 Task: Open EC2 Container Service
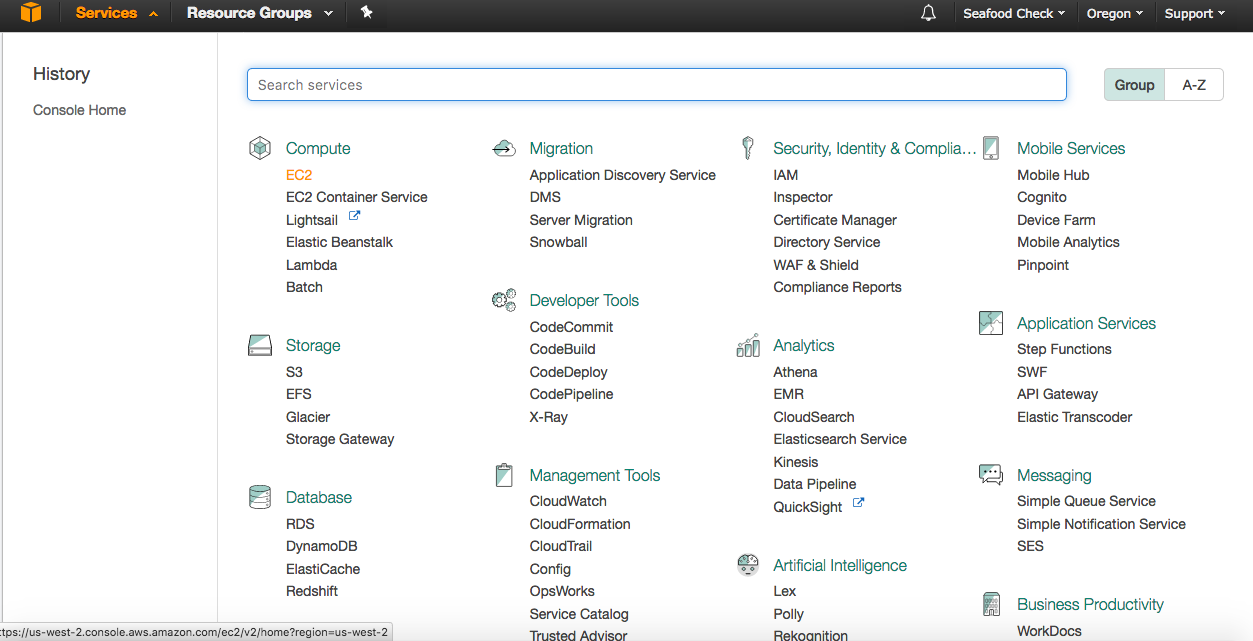pos(357,197)
